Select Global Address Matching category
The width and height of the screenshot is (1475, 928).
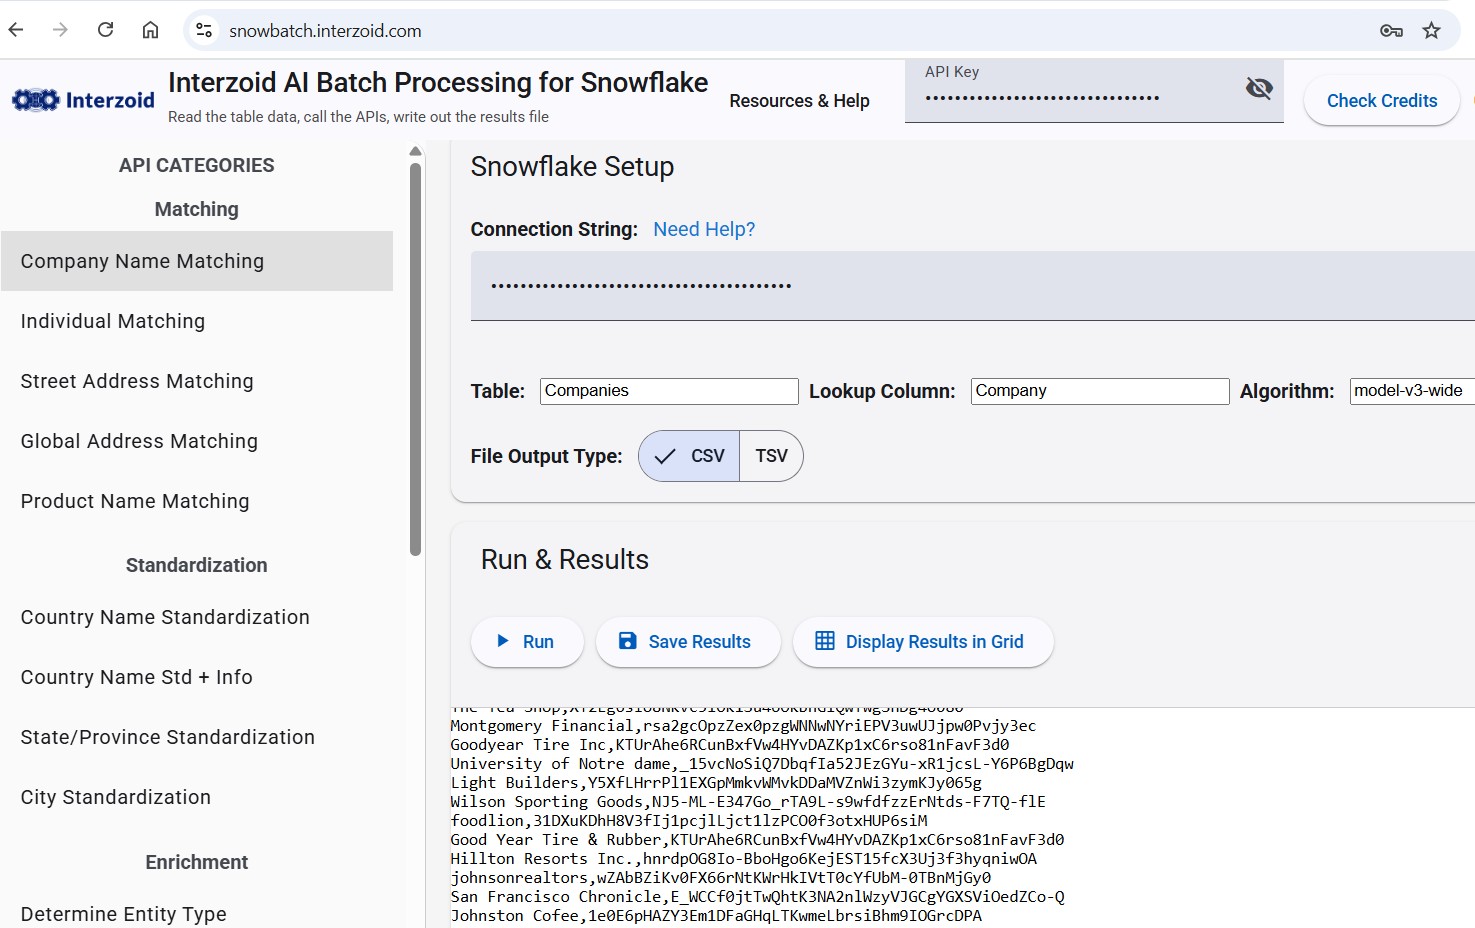[197, 441]
